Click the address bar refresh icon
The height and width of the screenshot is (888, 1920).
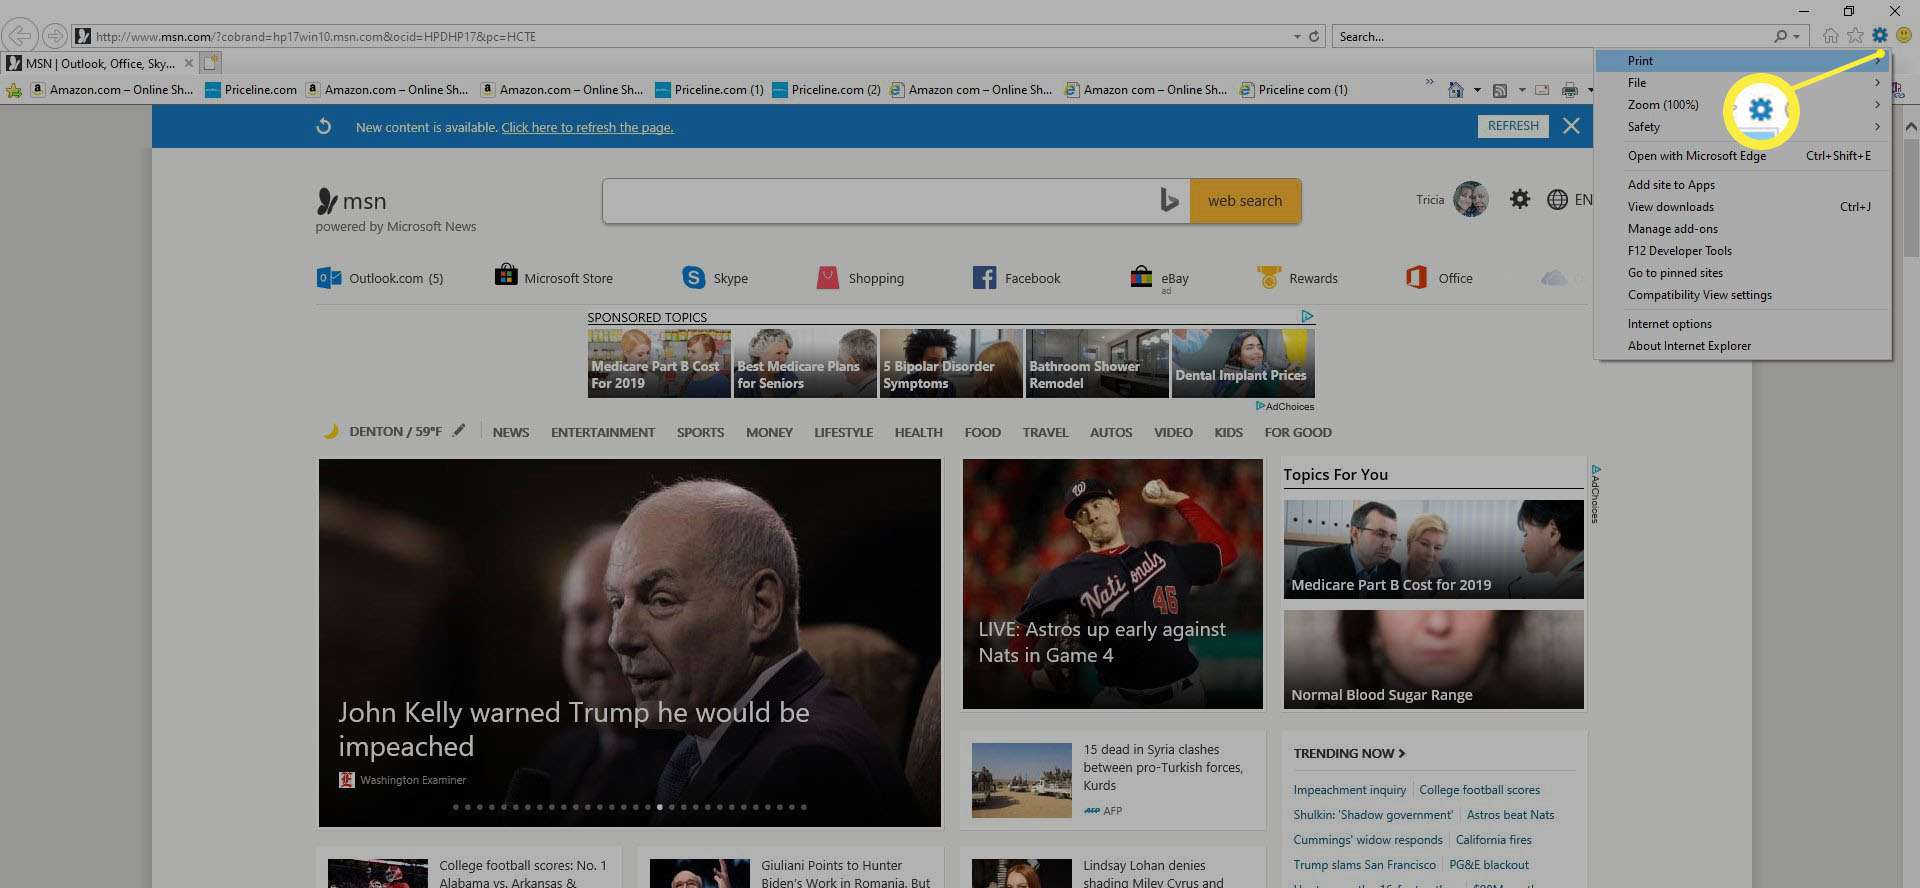click(1314, 36)
